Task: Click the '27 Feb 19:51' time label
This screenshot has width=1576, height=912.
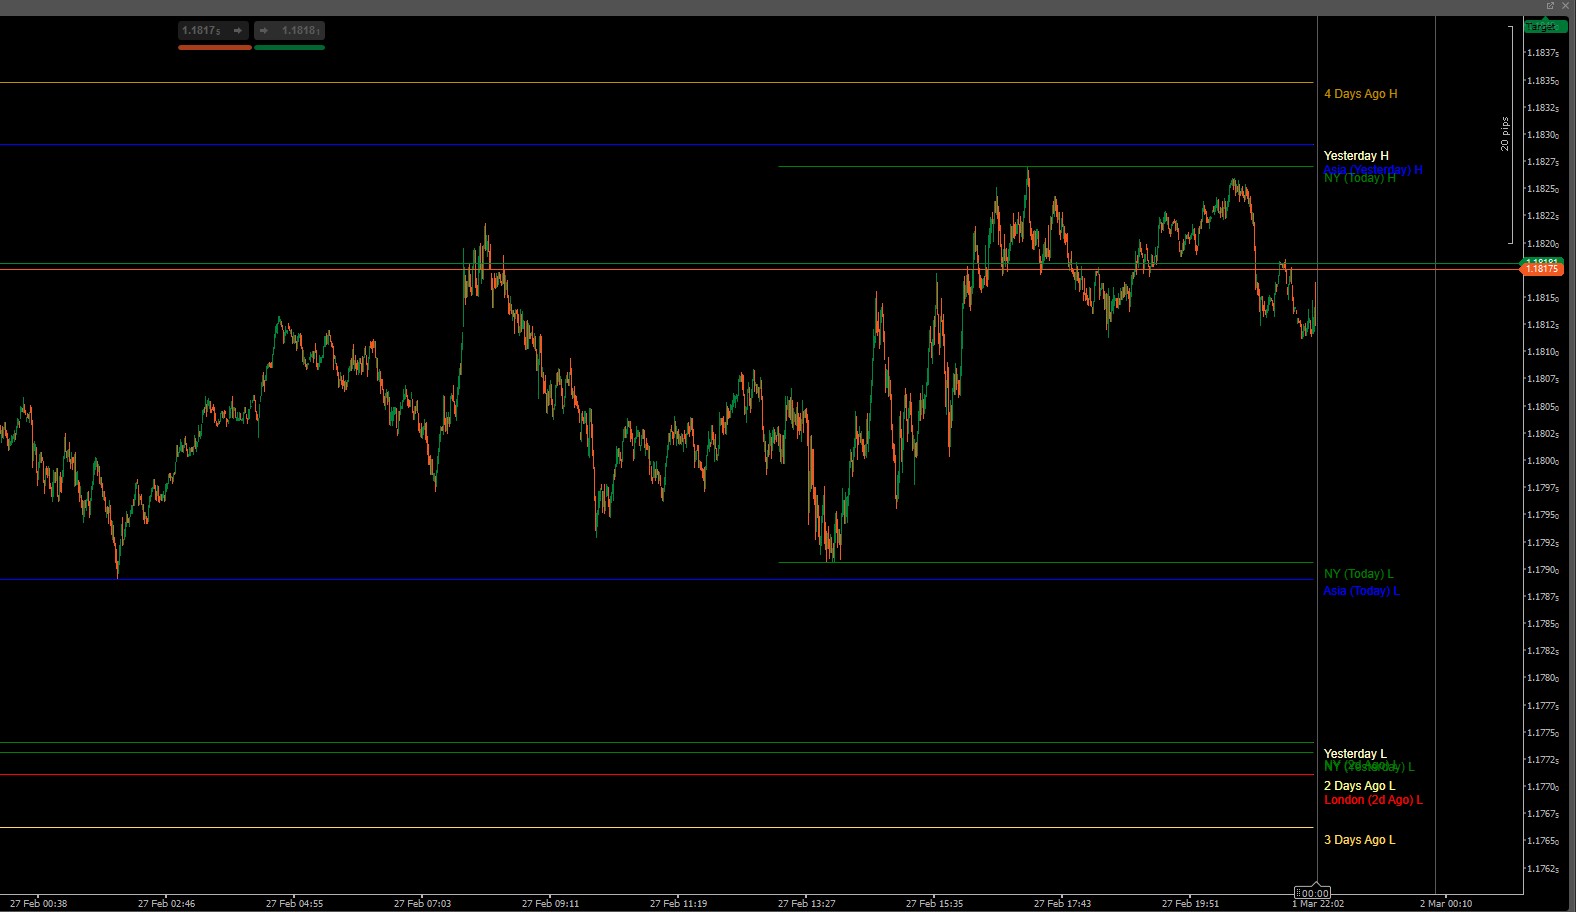Action: pos(1190,904)
